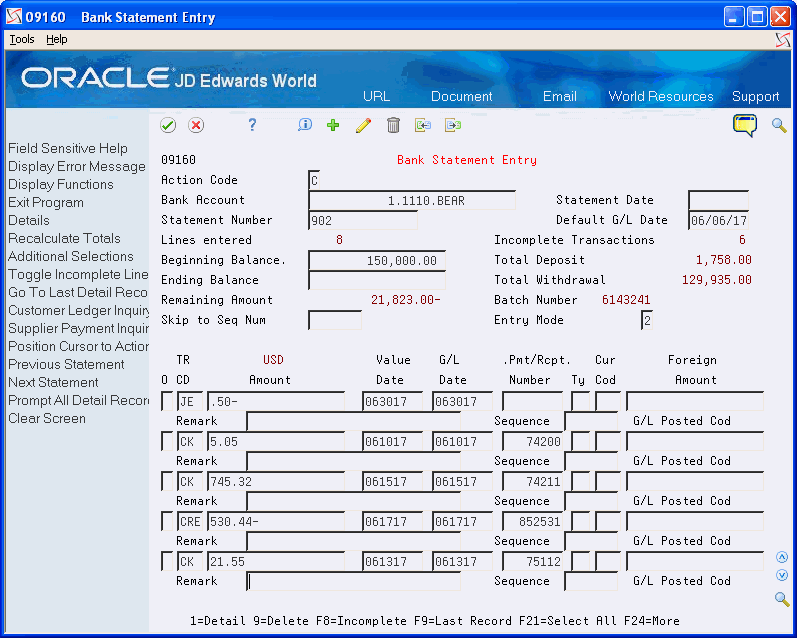The height and width of the screenshot is (638, 797).
Task: Click Exit Program link
Action: [x=46, y=203]
